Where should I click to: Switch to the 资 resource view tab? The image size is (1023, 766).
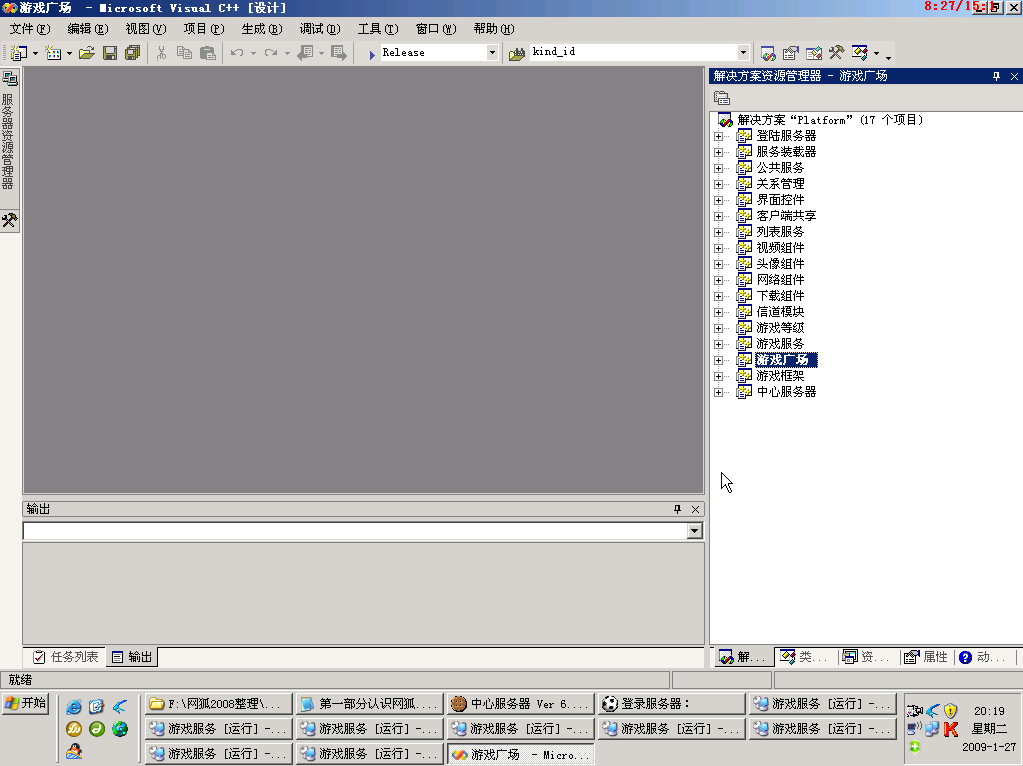(x=866, y=657)
